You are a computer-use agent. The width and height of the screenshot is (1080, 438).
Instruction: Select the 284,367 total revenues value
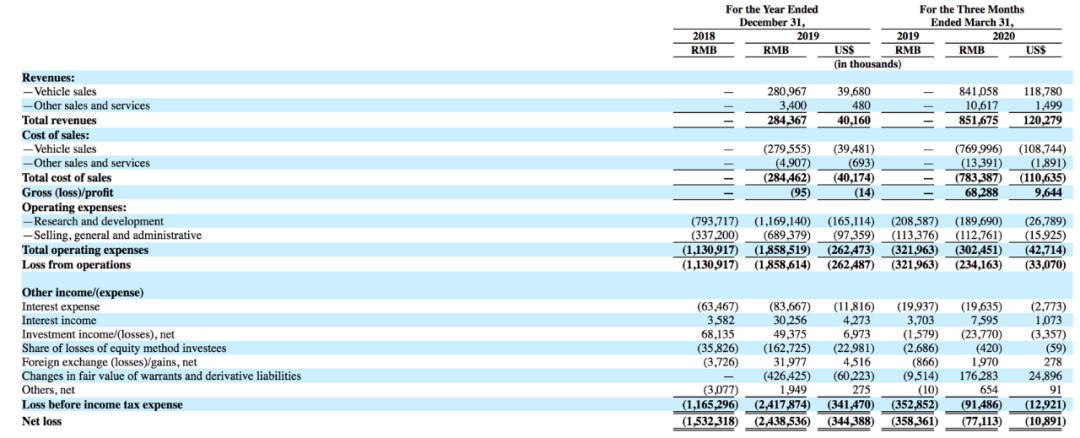(x=786, y=120)
